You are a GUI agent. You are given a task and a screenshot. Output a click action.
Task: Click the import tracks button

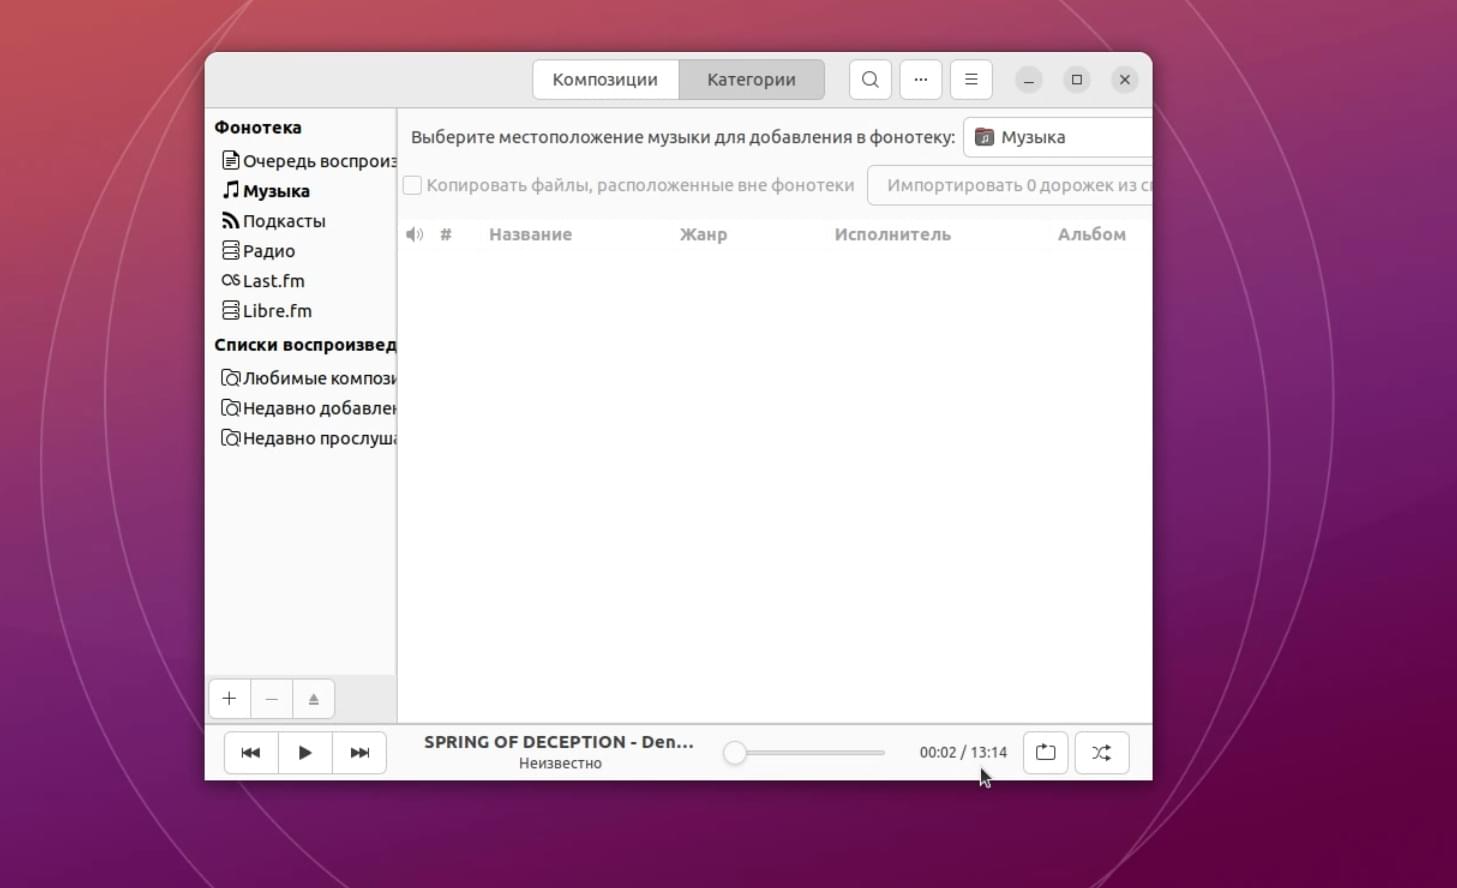(x=1010, y=185)
